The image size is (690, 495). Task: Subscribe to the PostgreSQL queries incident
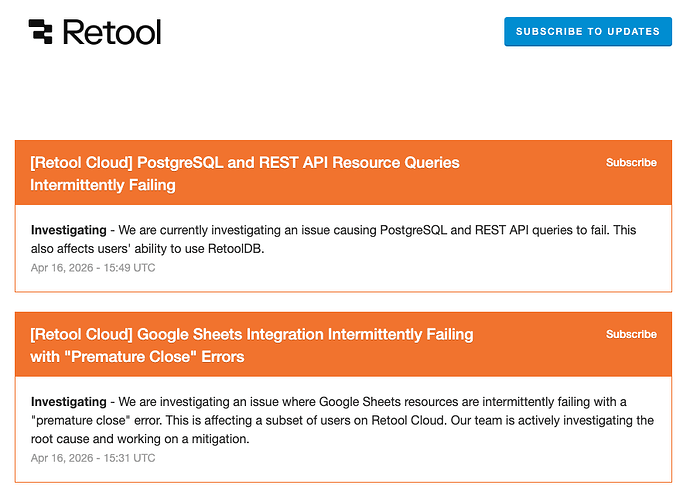[631, 162]
